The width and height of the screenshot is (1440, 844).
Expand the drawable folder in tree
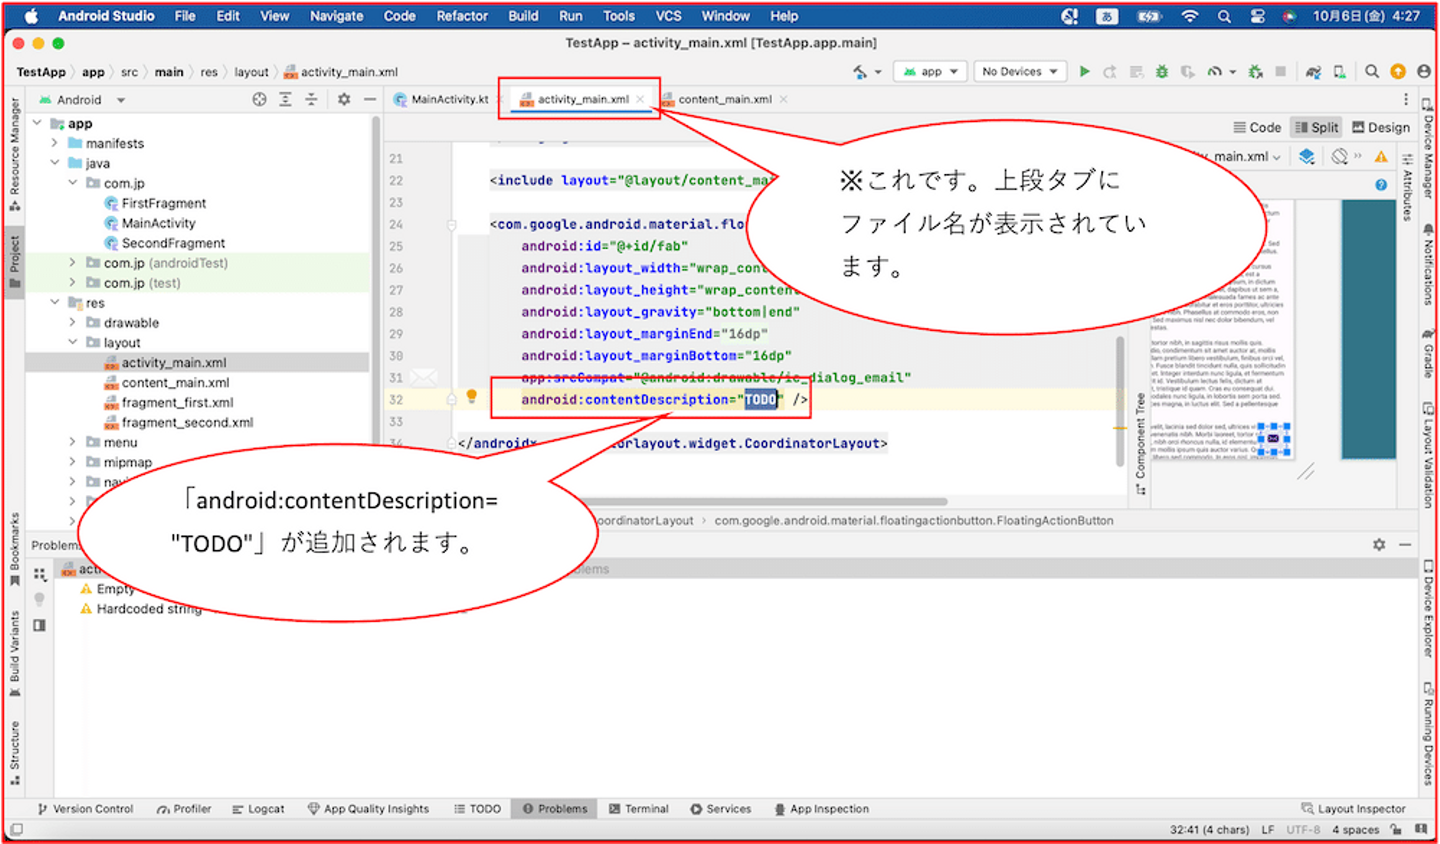point(72,323)
